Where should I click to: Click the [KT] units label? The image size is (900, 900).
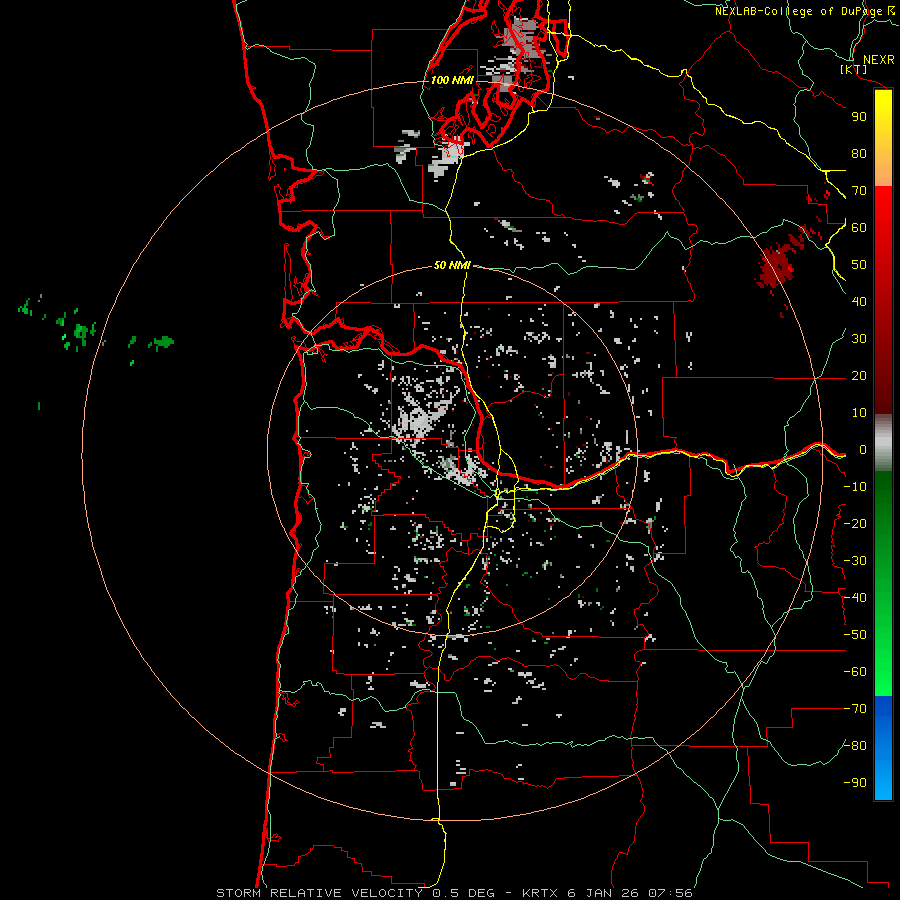(854, 69)
